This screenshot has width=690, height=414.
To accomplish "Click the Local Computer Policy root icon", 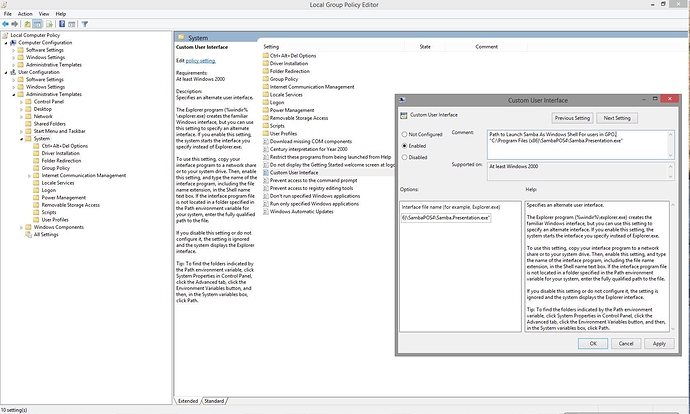I will pos(5,35).
